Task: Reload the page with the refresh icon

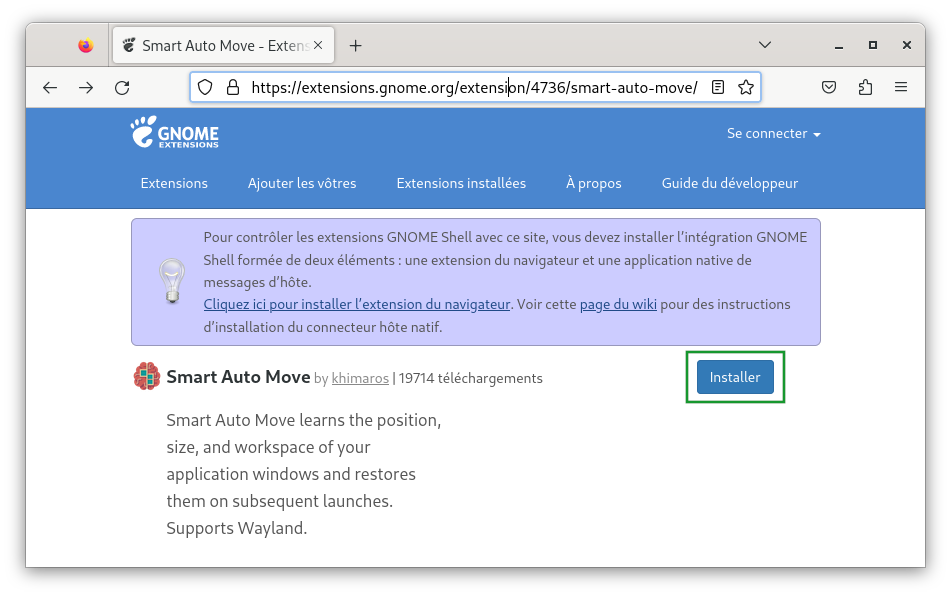Action: [123, 88]
